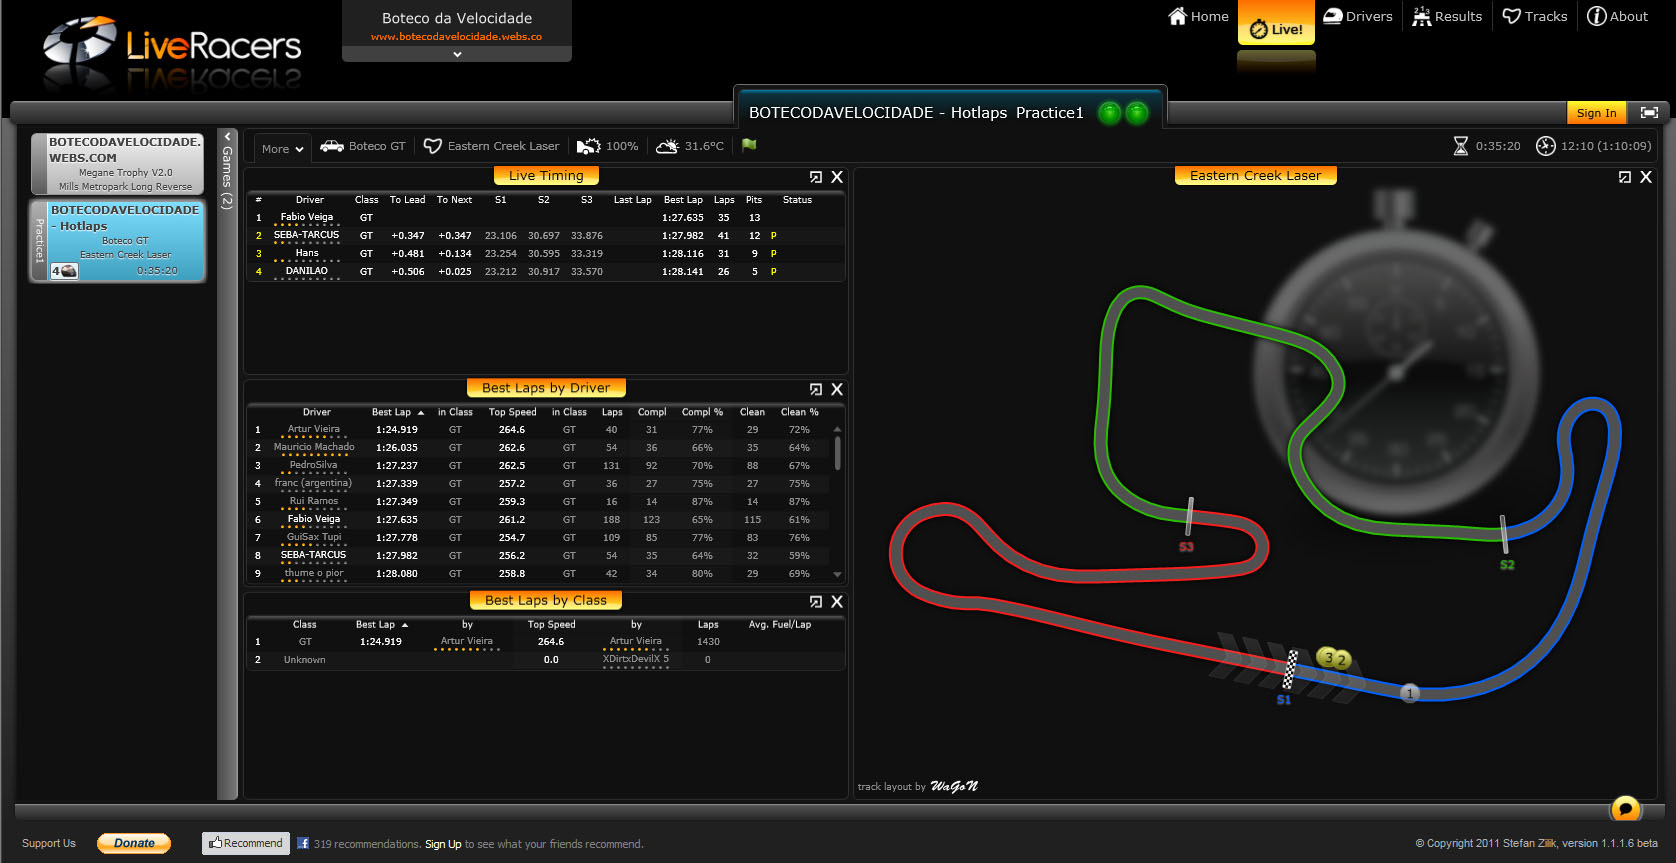
Task: Pop out the Eastern Creek Laser map panel
Action: click(x=1625, y=177)
